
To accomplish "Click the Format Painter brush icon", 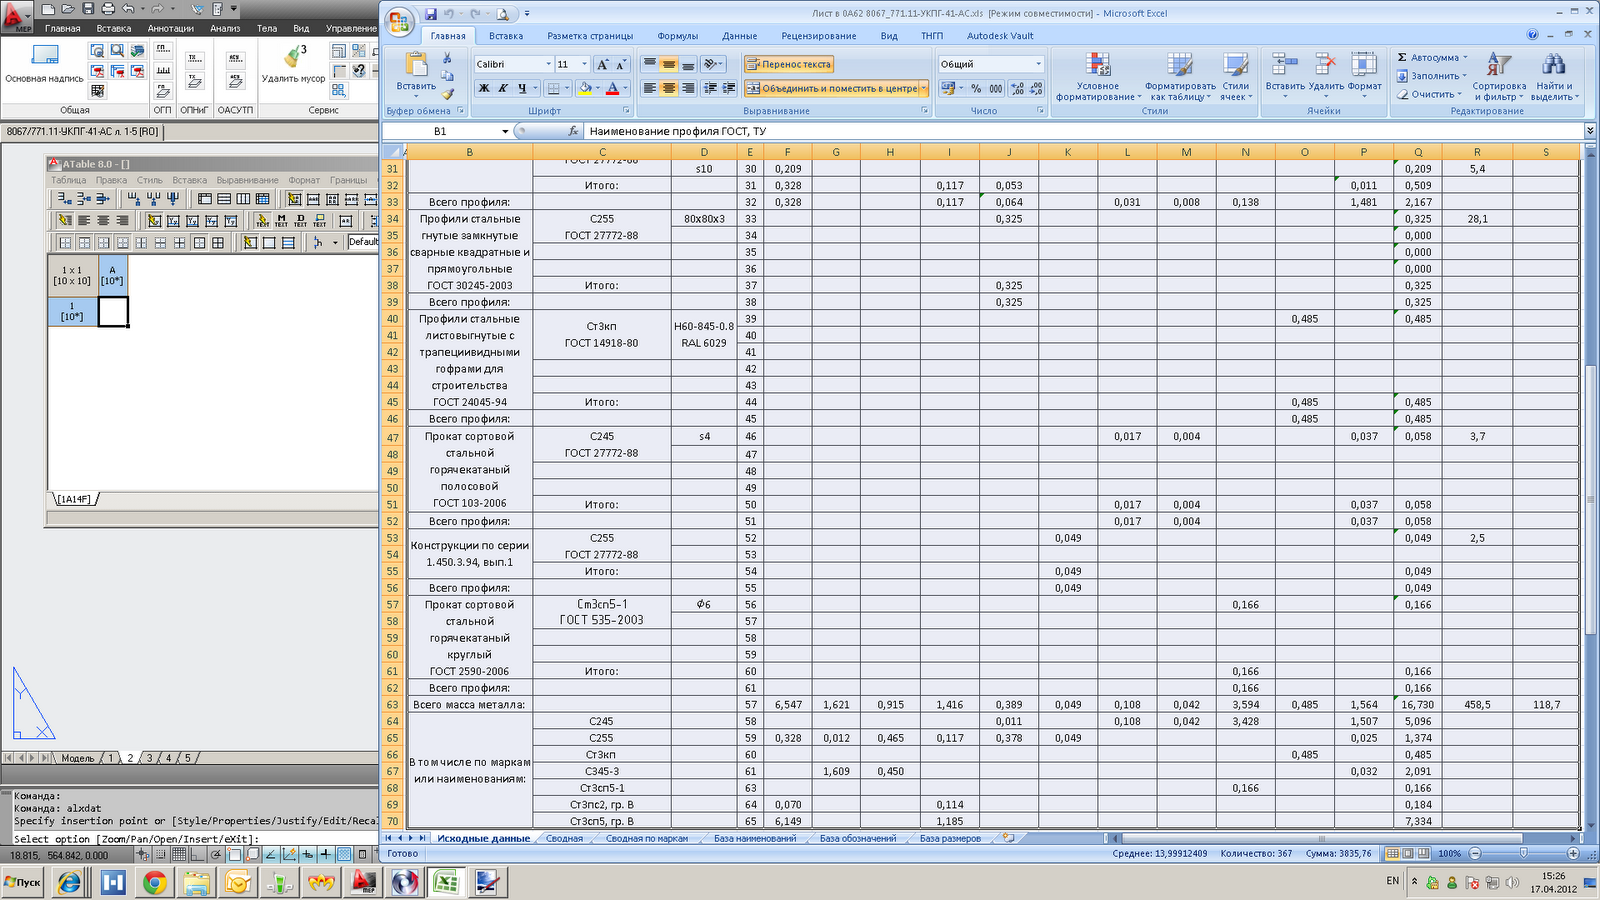I will [x=447, y=94].
